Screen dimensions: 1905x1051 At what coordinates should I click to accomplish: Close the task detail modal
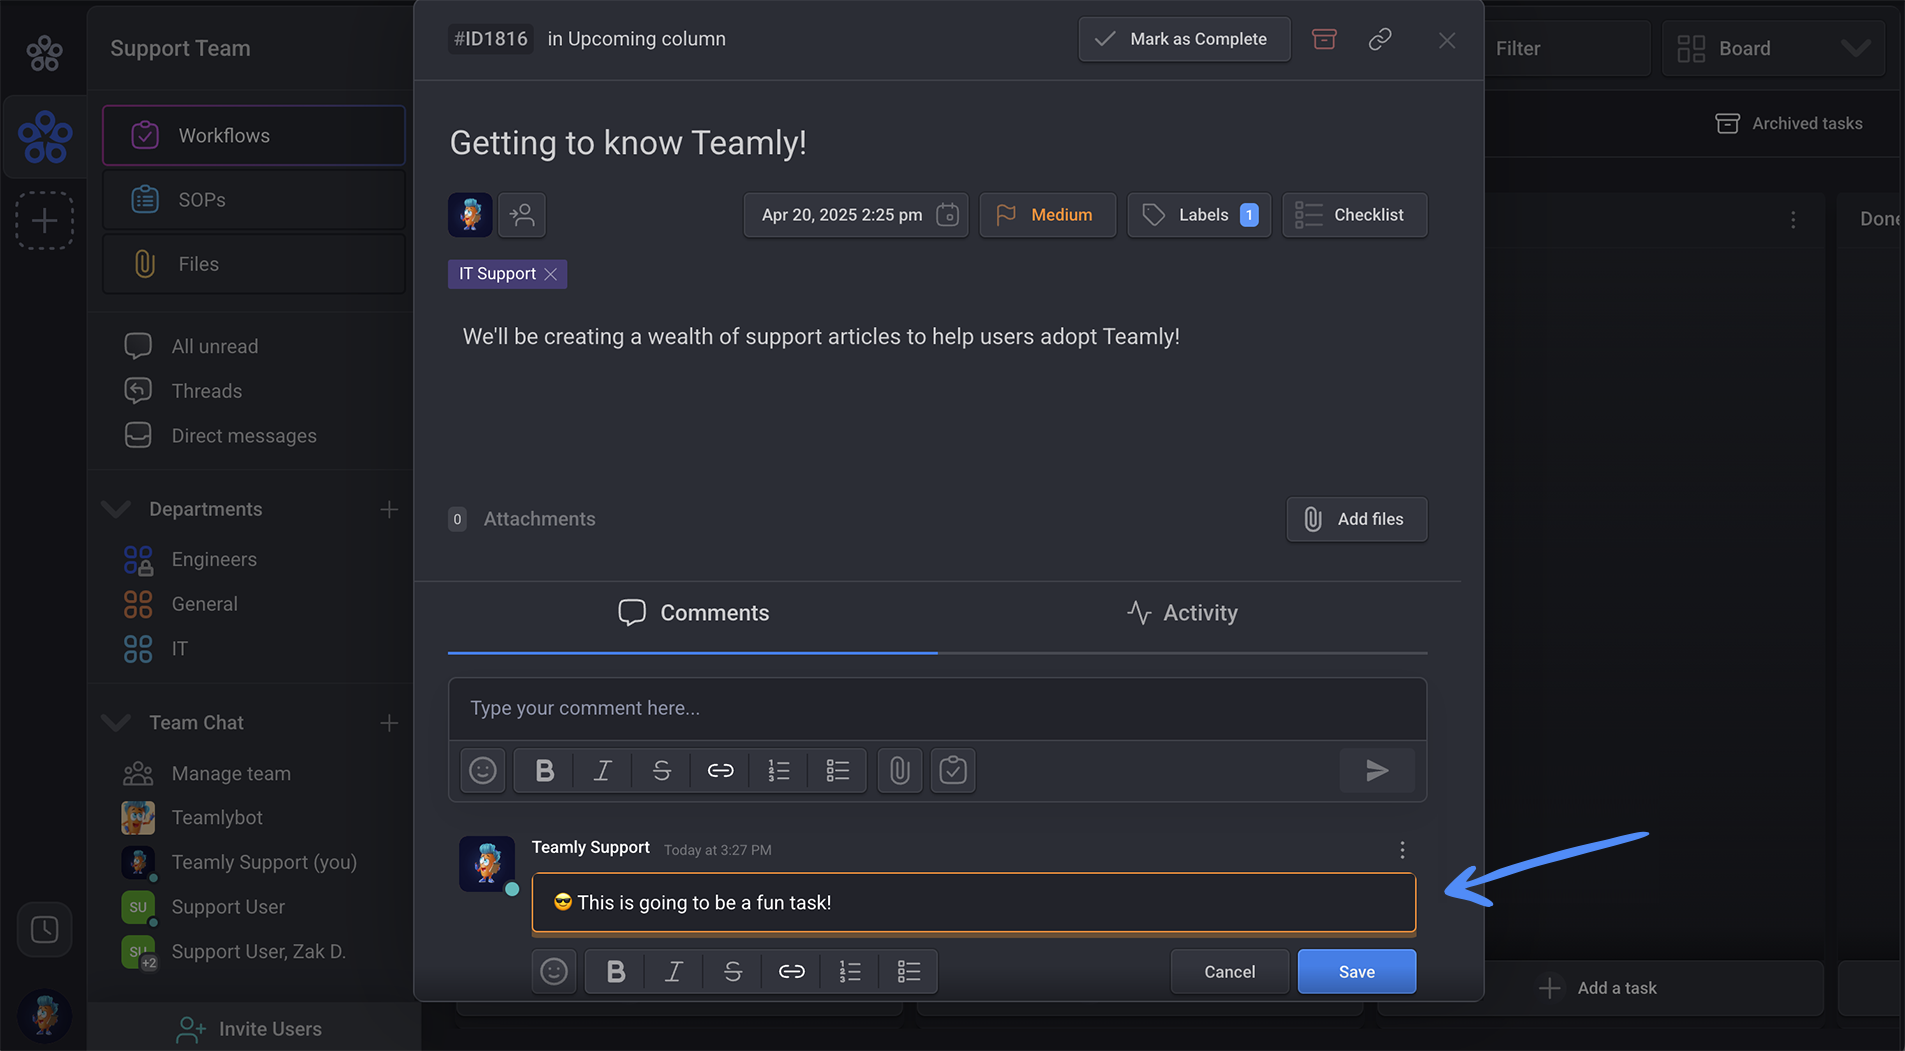click(x=1447, y=40)
